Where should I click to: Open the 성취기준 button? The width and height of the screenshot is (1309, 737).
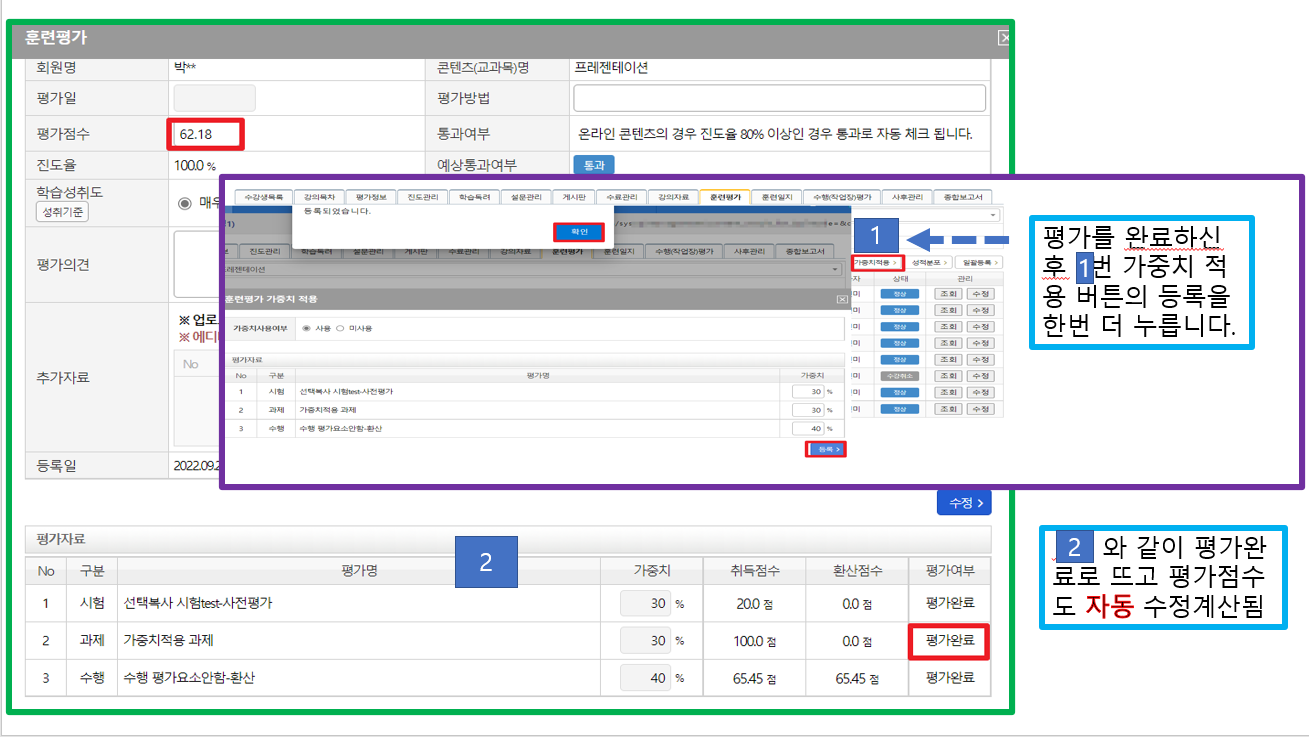[62, 212]
